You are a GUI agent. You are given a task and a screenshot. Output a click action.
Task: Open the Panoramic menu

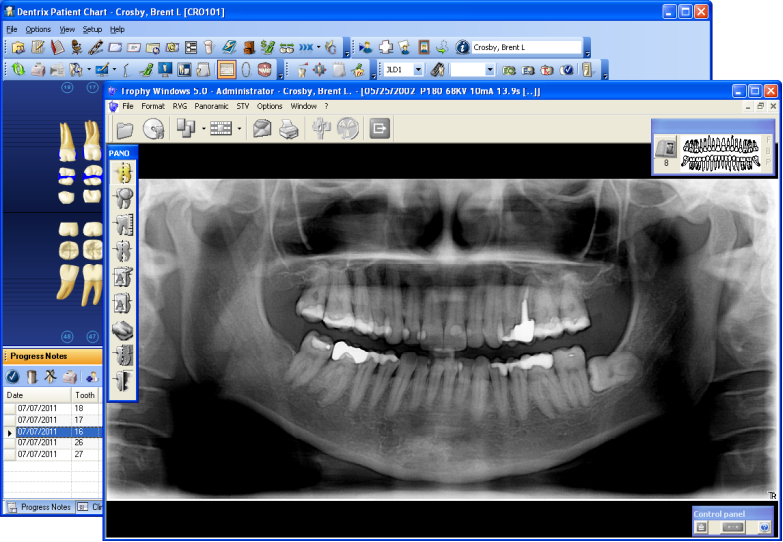point(211,106)
